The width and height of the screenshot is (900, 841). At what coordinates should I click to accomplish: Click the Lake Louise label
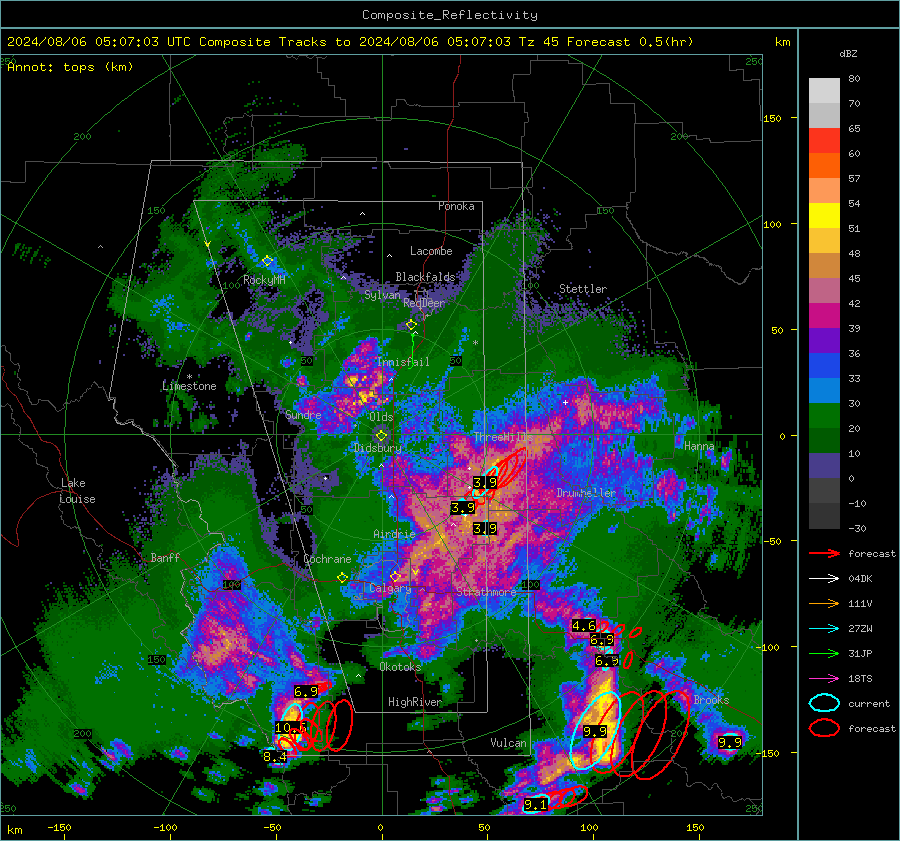[x=77, y=491]
